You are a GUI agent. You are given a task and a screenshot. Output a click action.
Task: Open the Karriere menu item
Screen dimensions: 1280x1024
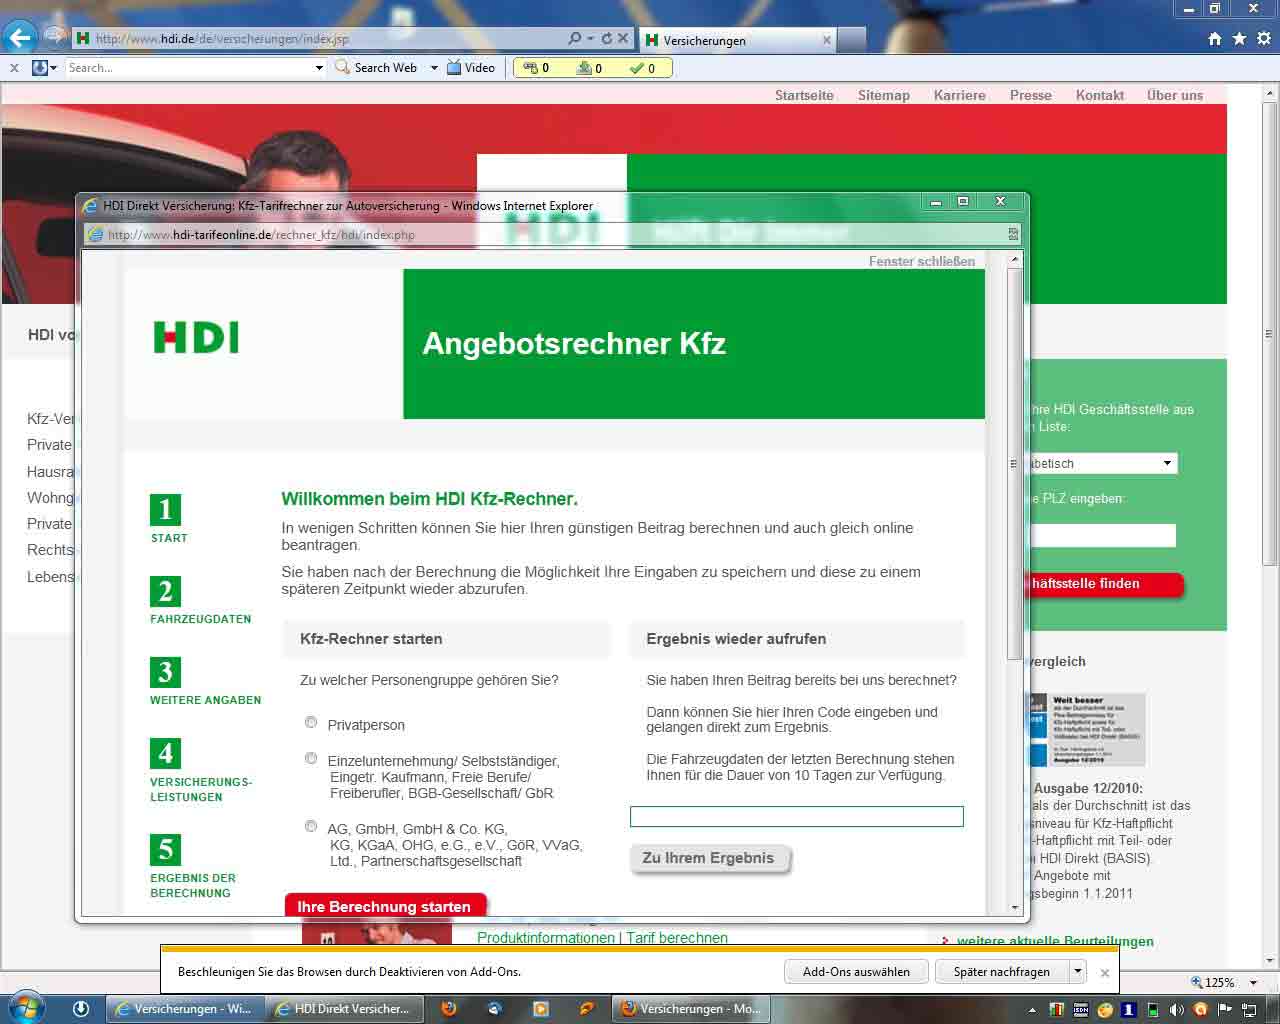959,95
